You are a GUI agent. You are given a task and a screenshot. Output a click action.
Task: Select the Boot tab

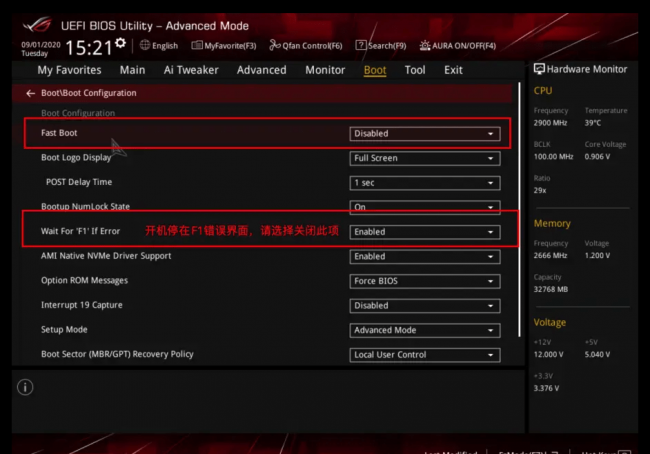pyautogui.click(x=375, y=70)
